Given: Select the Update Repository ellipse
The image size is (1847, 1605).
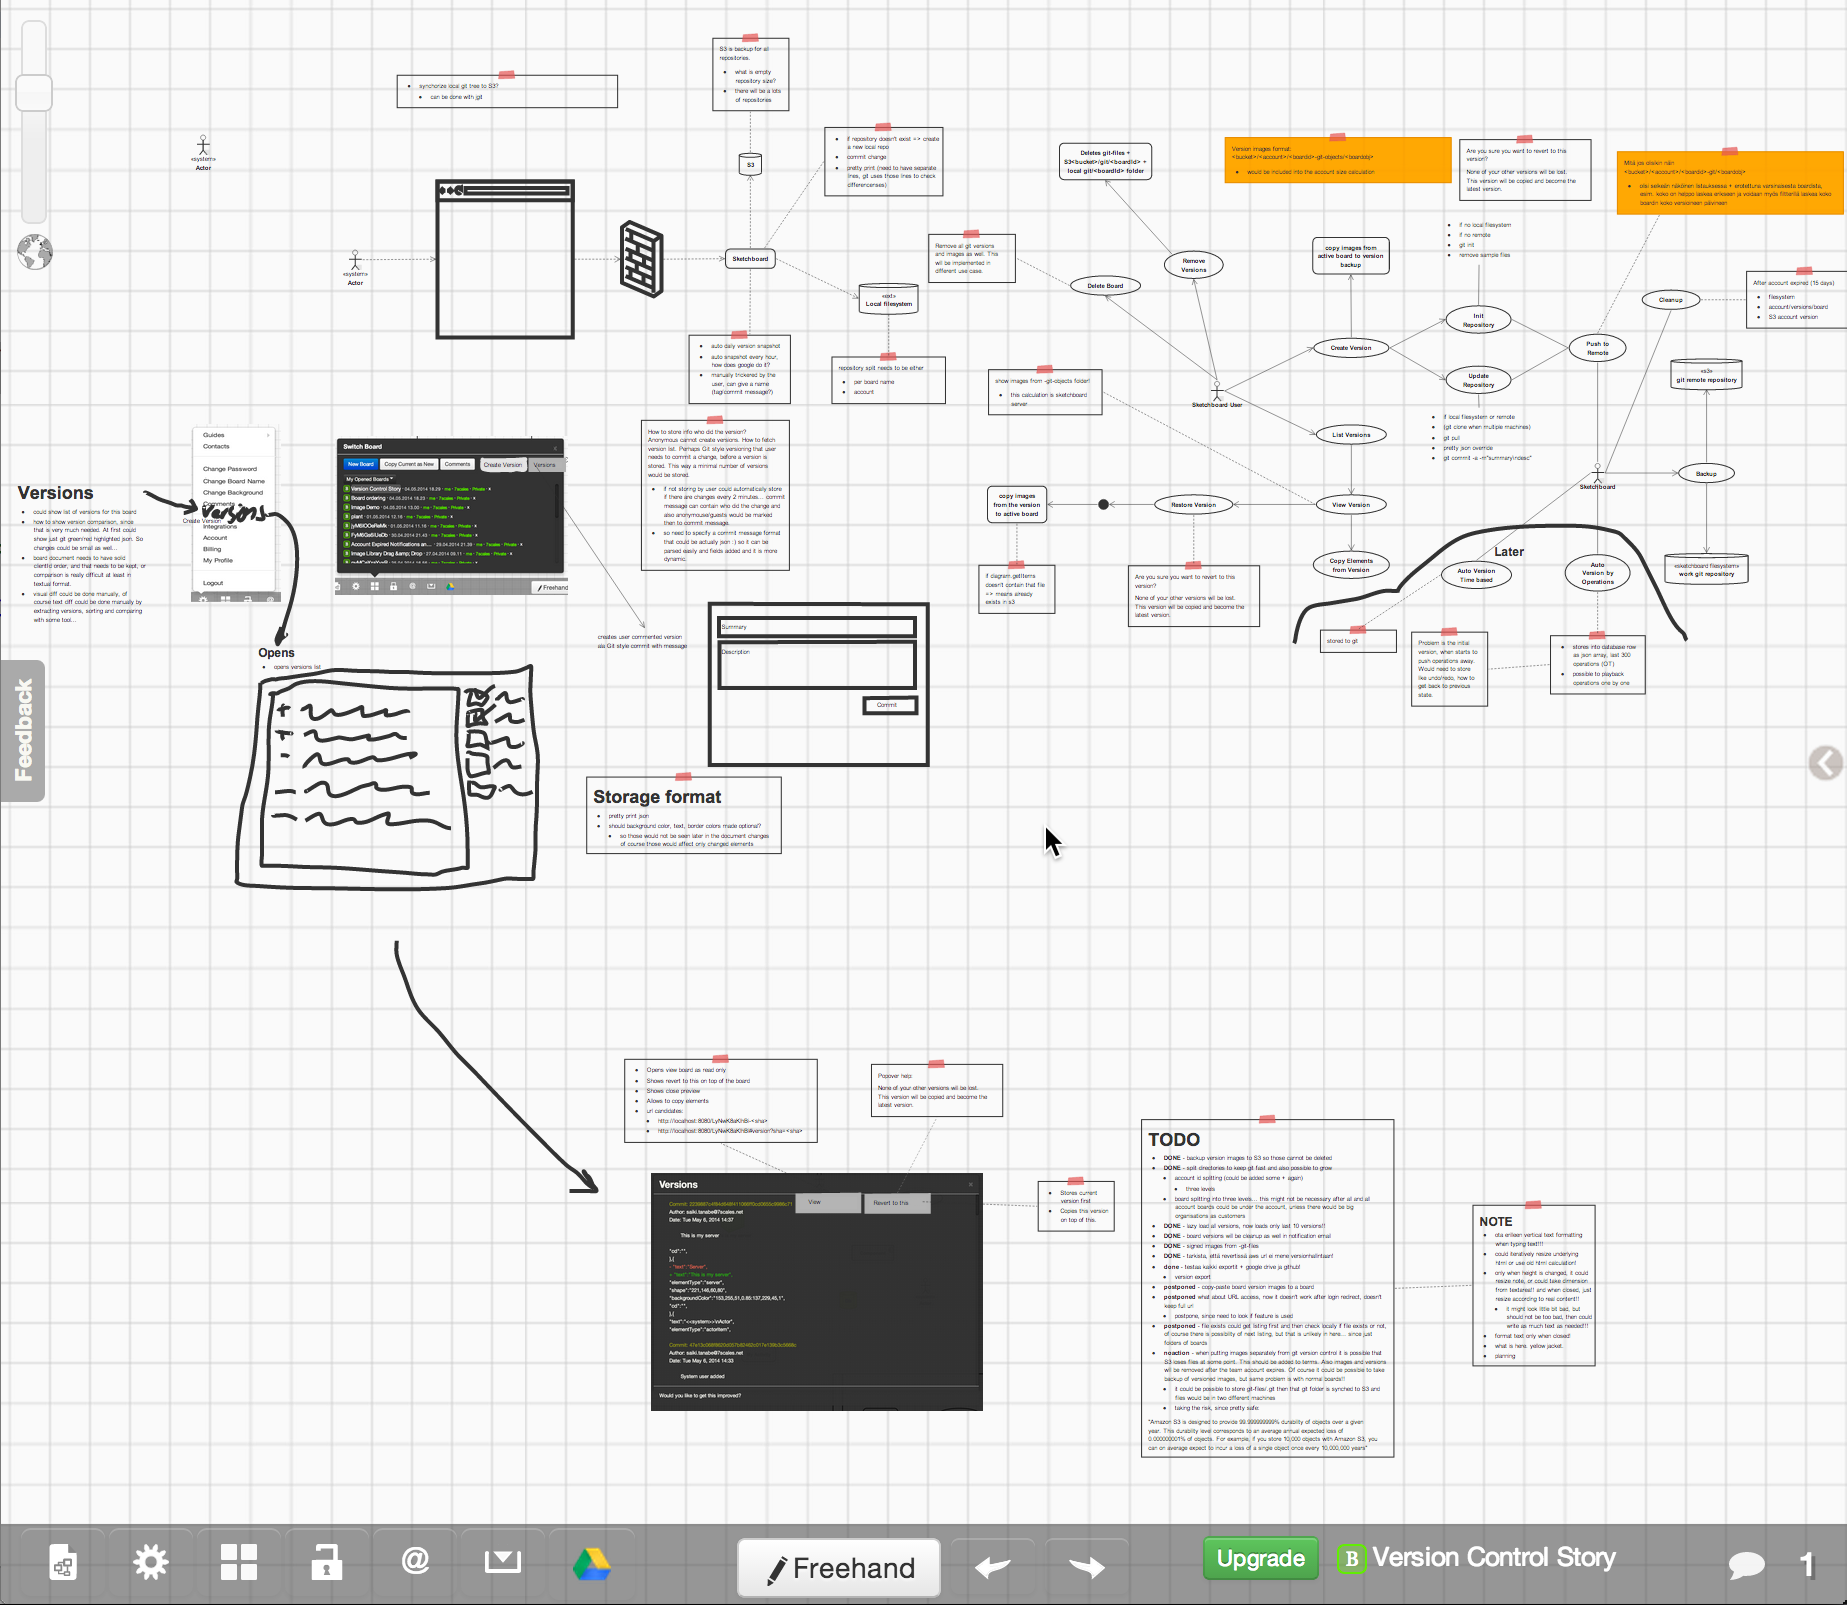Looking at the screenshot, I should [x=1478, y=380].
